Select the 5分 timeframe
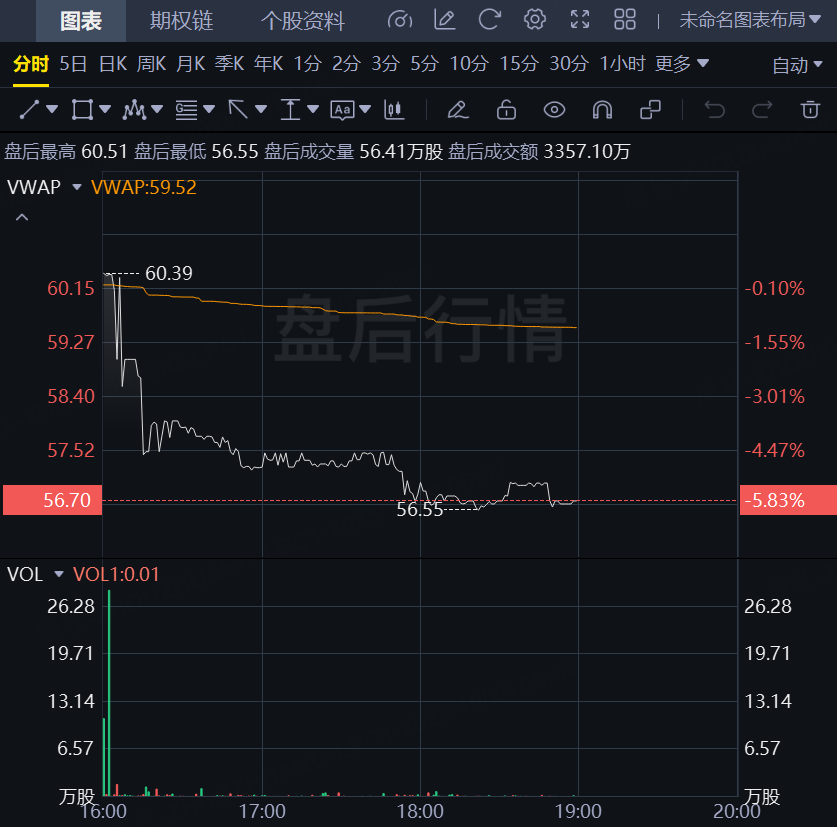This screenshot has width=837, height=827. (x=424, y=64)
